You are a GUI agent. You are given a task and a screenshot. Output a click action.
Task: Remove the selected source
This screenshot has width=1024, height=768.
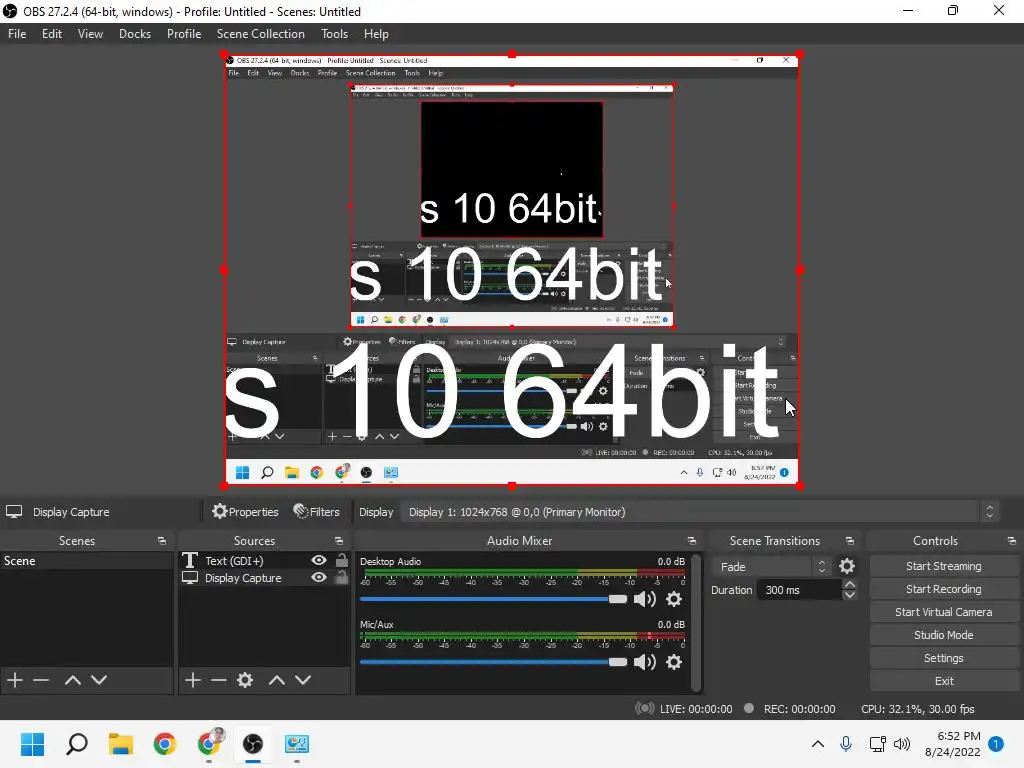[219, 680]
